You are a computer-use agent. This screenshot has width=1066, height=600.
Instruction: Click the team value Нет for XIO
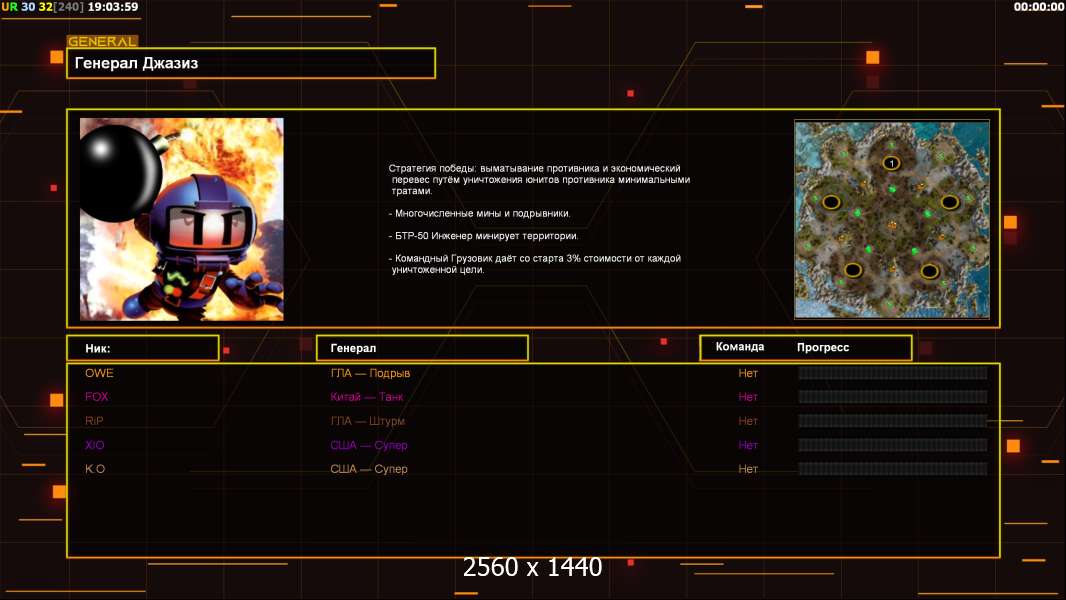point(748,445)
